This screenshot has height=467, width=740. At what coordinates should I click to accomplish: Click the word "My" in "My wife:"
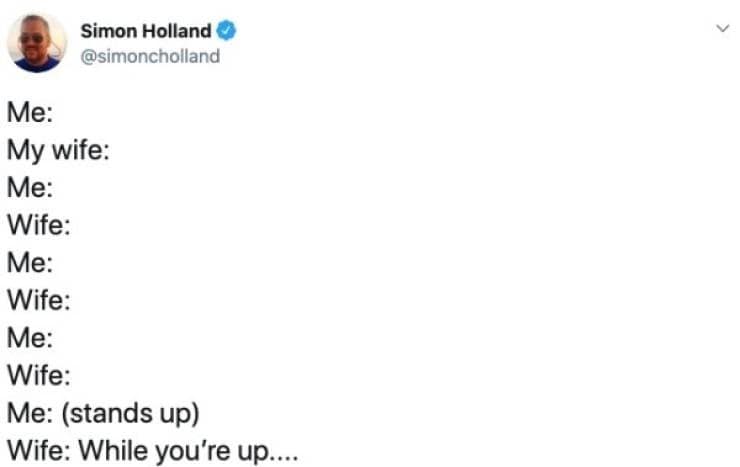[24, 151]
